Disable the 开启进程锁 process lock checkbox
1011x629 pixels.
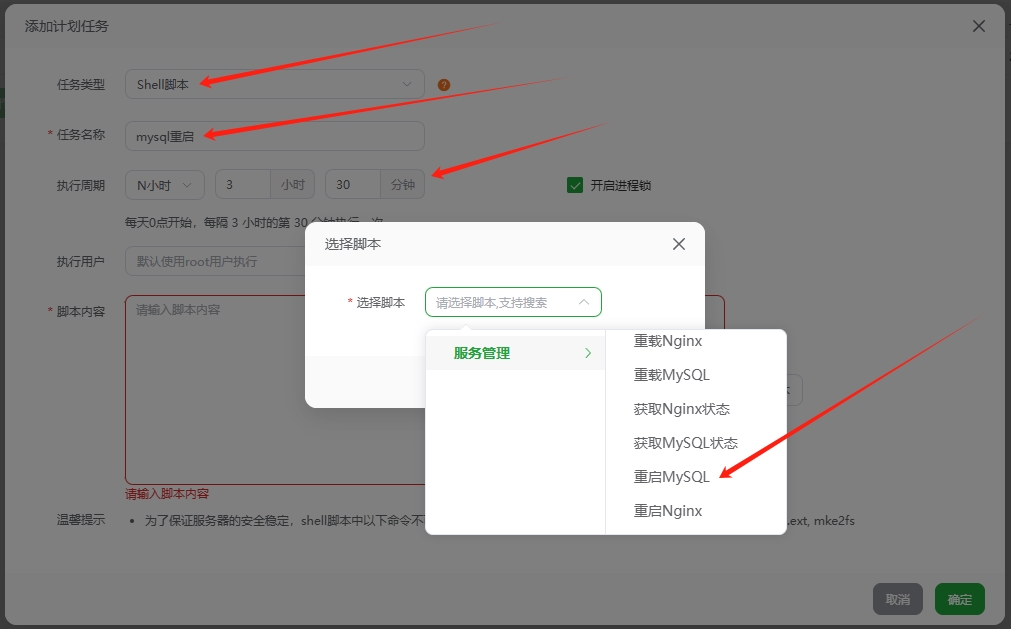click(x=575, y=184)
